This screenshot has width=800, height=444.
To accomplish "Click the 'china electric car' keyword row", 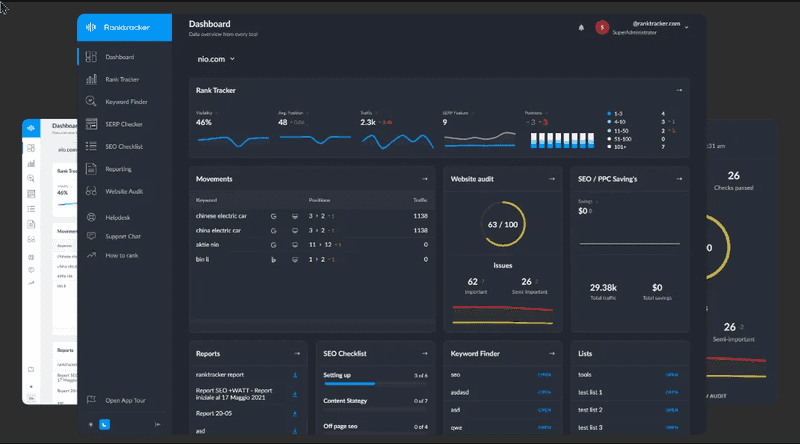I will tap(312, 231).
